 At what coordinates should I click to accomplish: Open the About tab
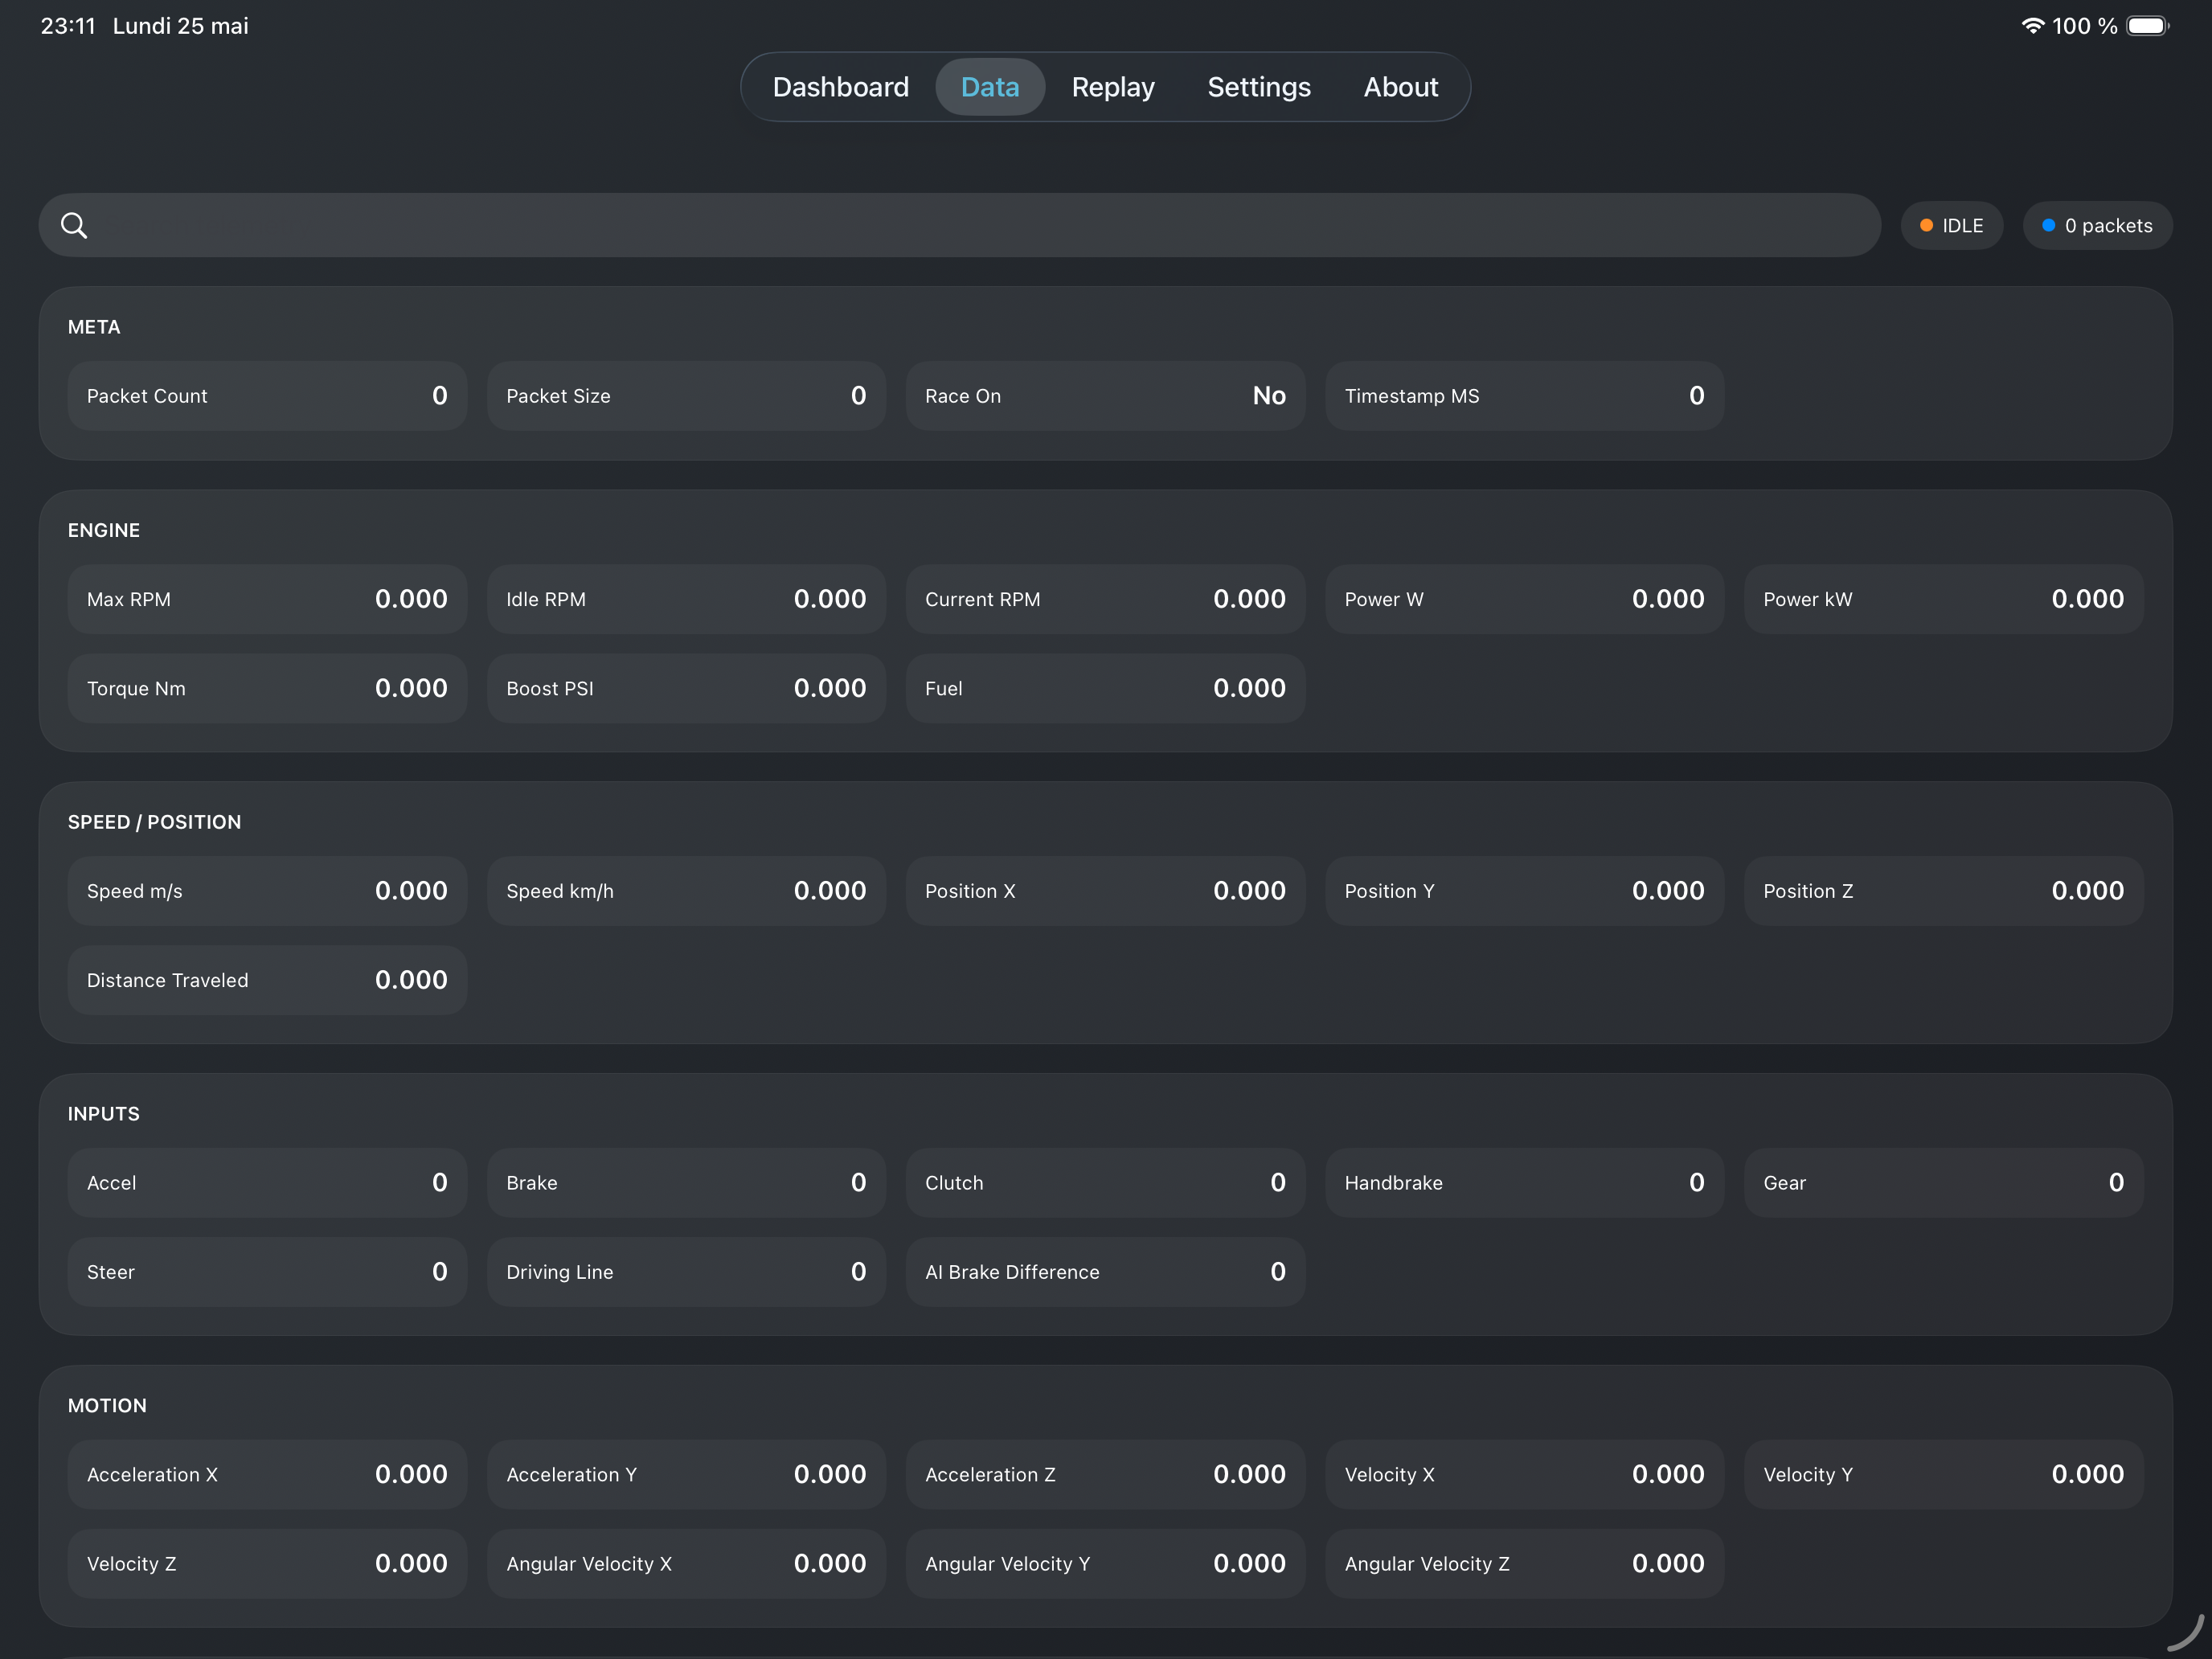(1401, 87)
